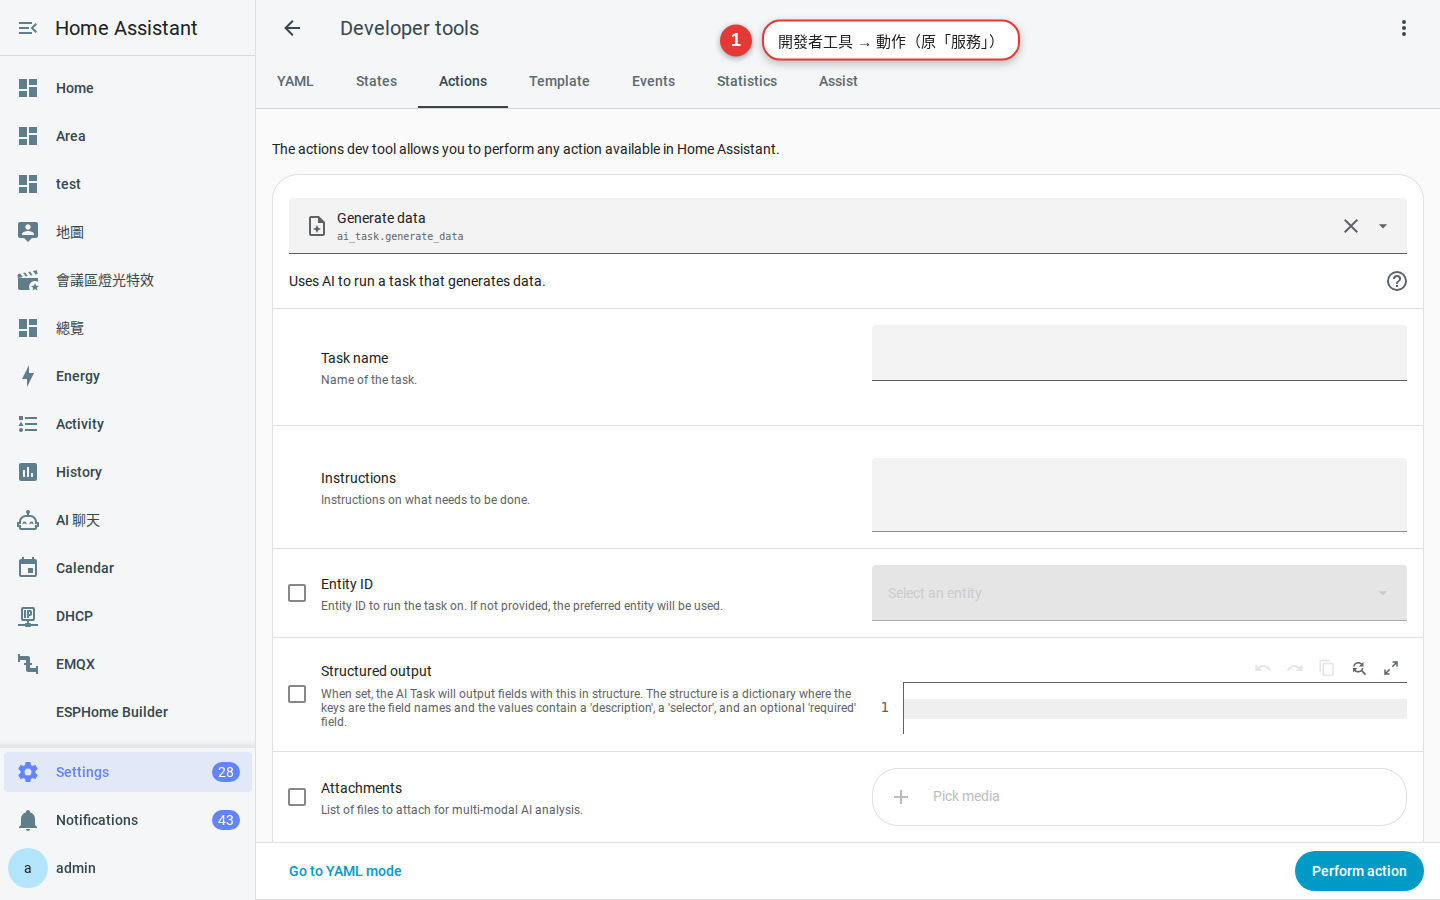The width and height of the screenshot is (1440, 900).
Task: Open the AI 聊天 robot icon
Action: (x=28, y=520)
